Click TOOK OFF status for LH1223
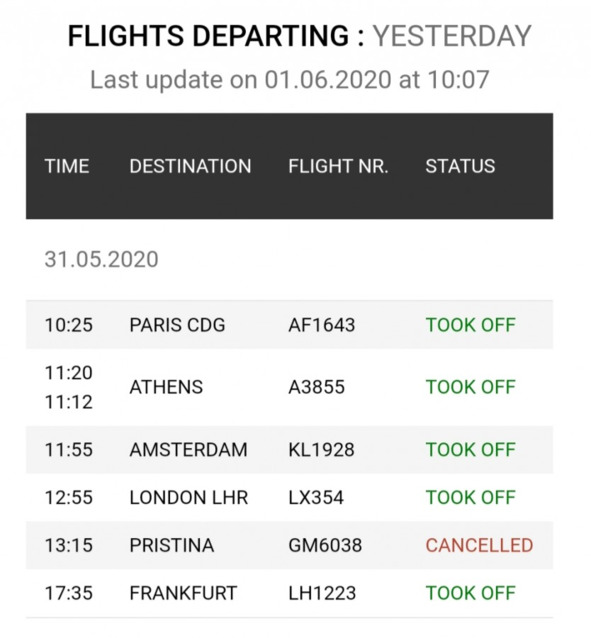591x638 pixels. coord(471,593)
